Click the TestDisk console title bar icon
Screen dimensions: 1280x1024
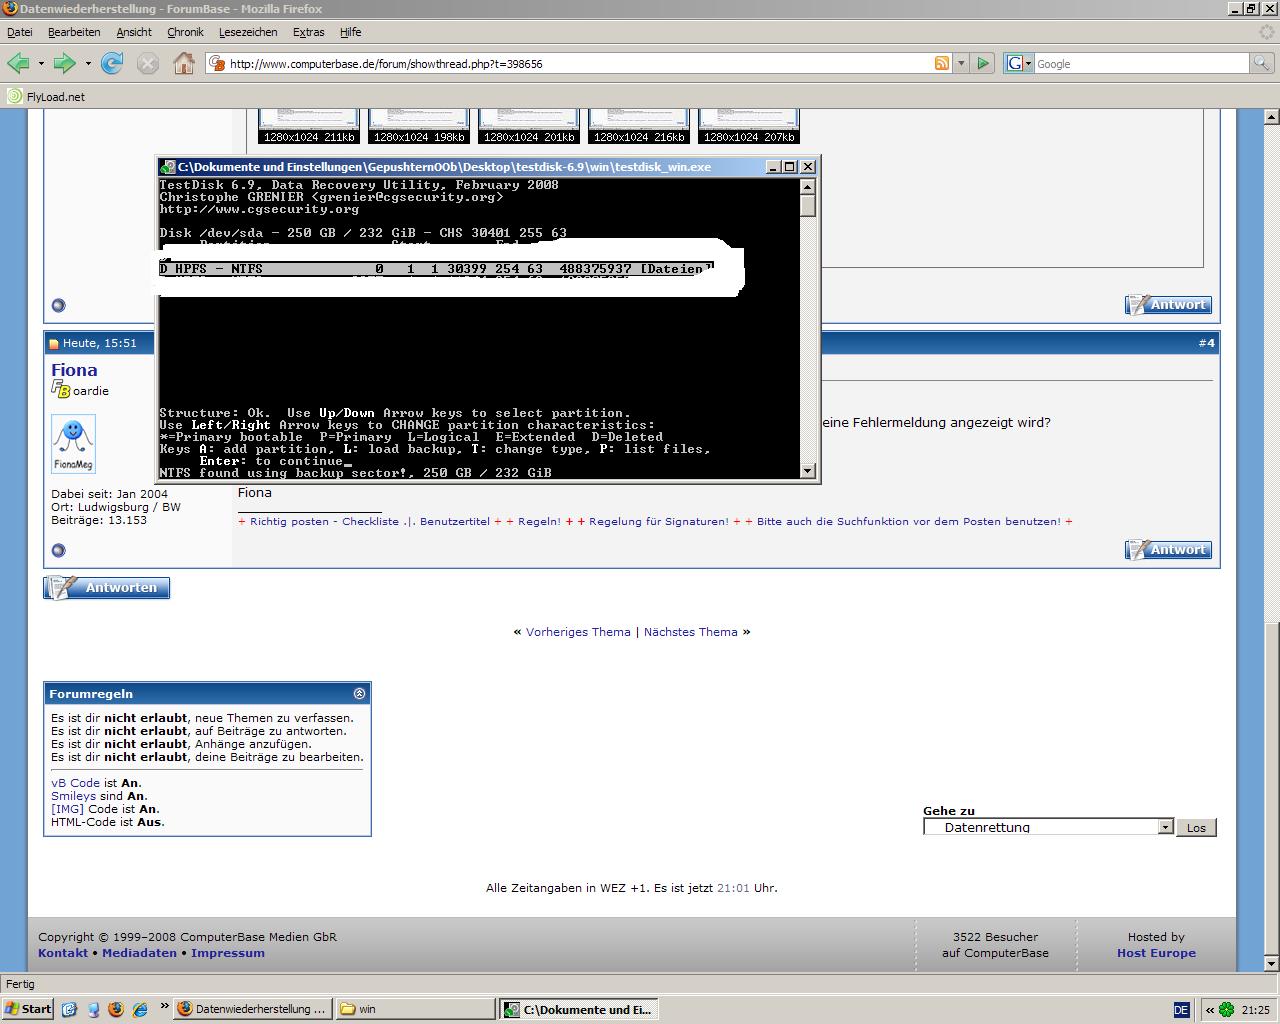point(169,167)
